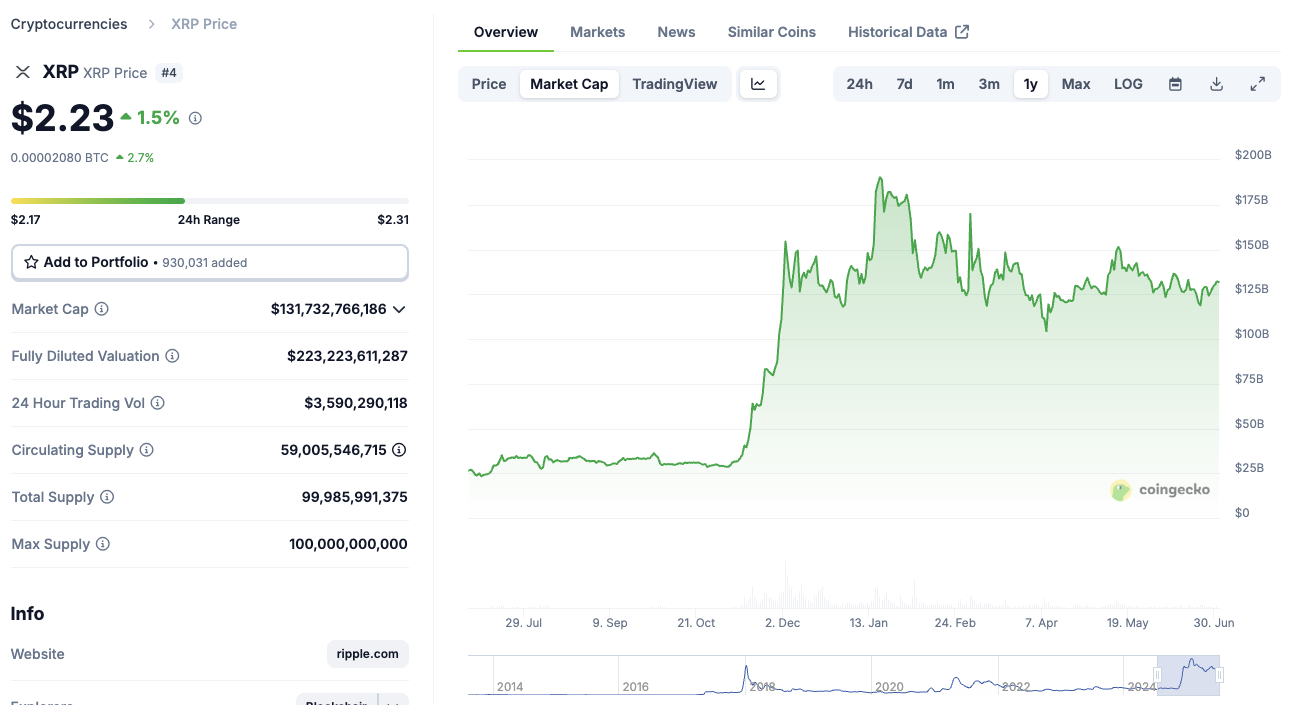Open the calendar date range picker icon
Viewport: 1296px width, 705px height.
pos(1176,84)
